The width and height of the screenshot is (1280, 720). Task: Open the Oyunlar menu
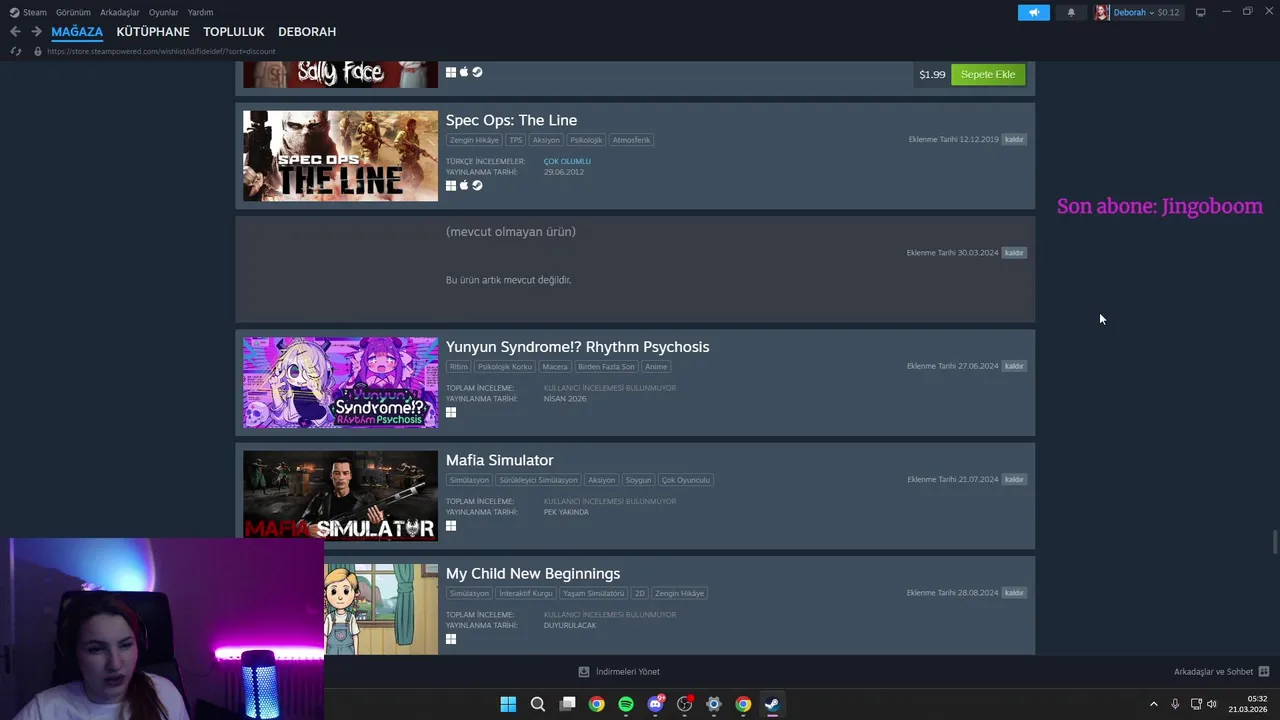[x=164, y=12]
